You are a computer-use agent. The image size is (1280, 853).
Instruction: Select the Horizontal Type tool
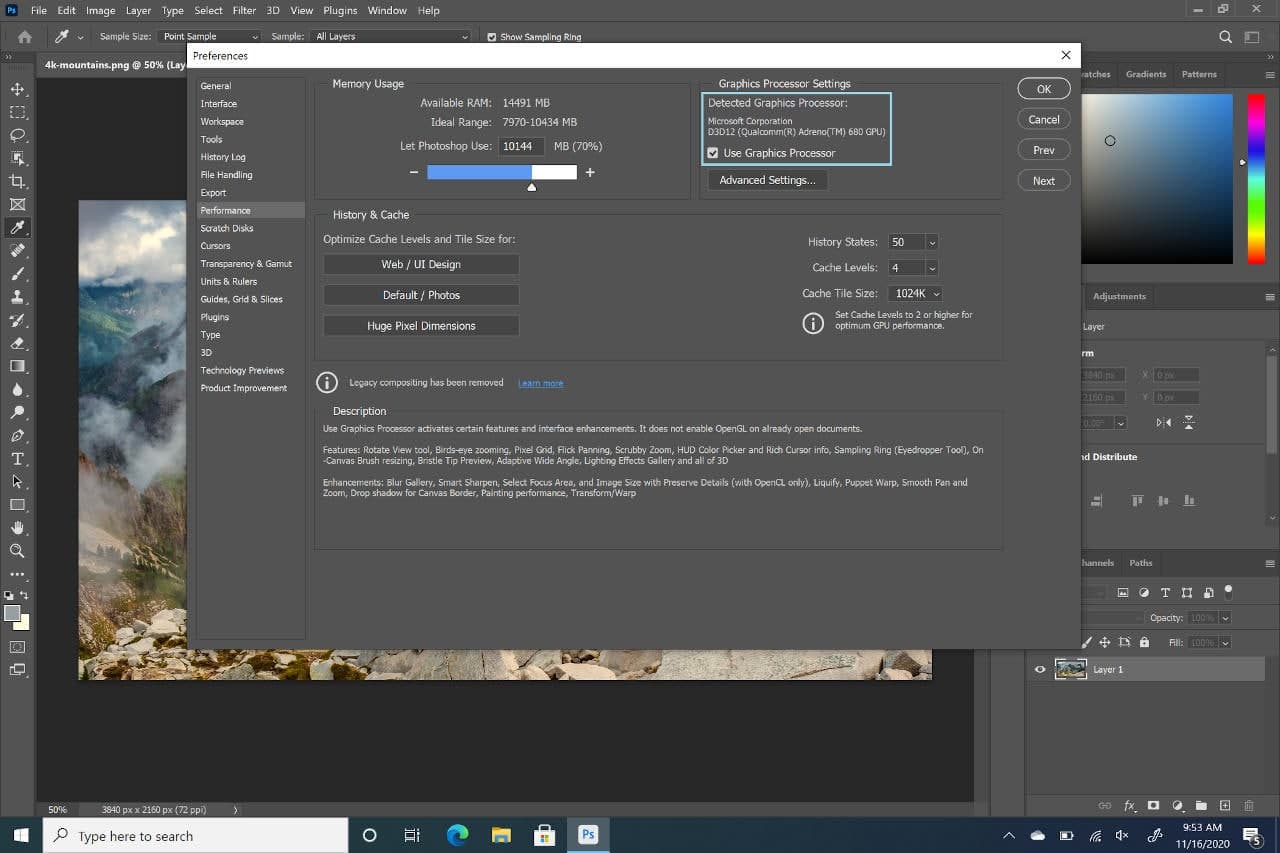[x=17, y=458]
